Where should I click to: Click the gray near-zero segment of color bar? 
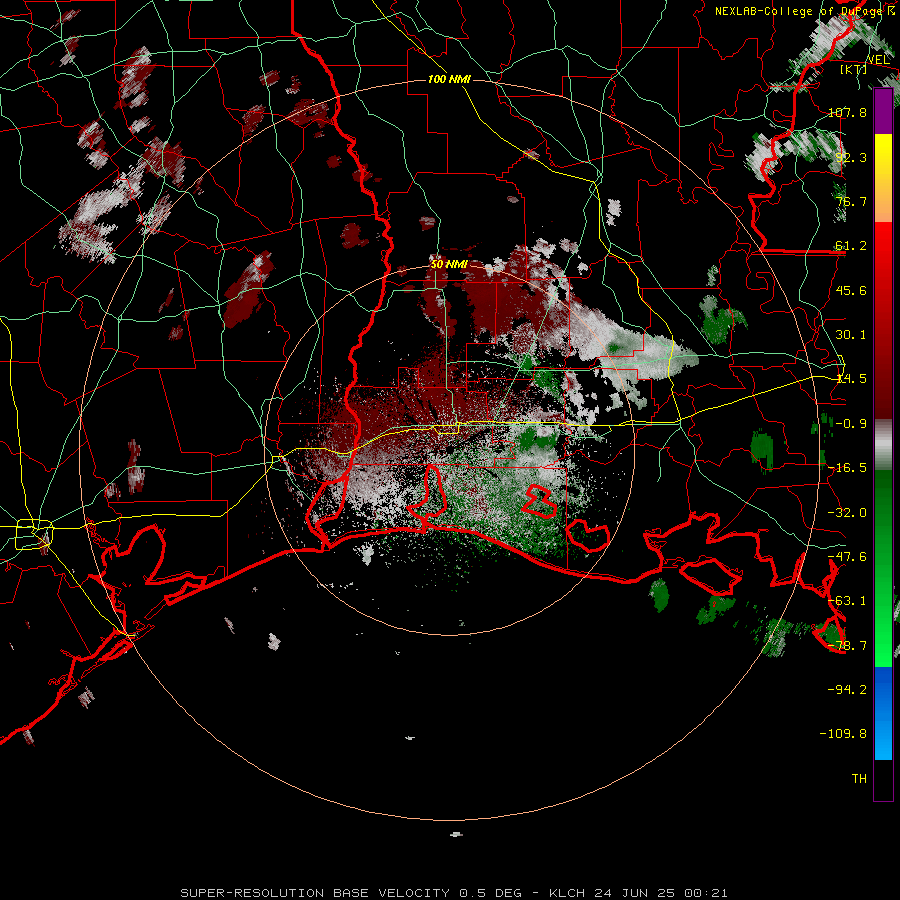[x=883, y=445]
